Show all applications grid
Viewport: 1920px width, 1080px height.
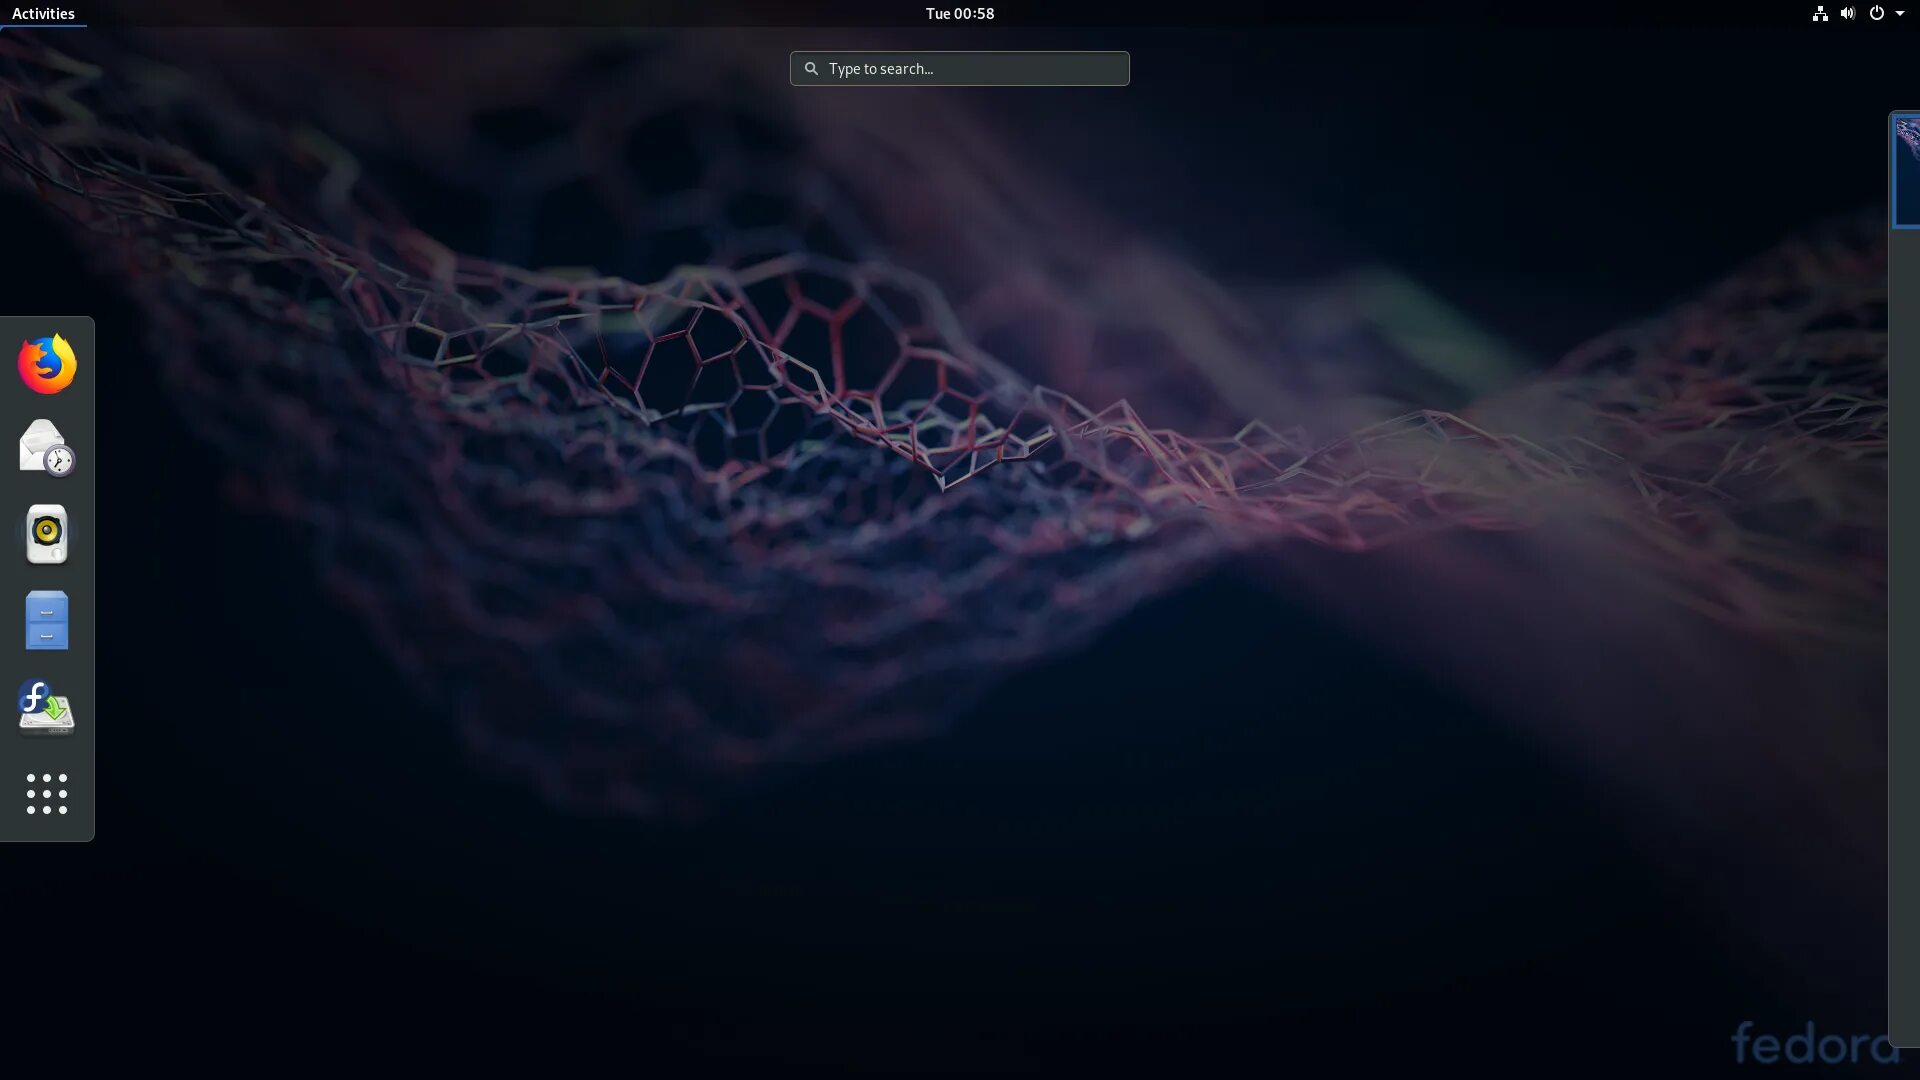pyautogui.click(x=47, y=793)
